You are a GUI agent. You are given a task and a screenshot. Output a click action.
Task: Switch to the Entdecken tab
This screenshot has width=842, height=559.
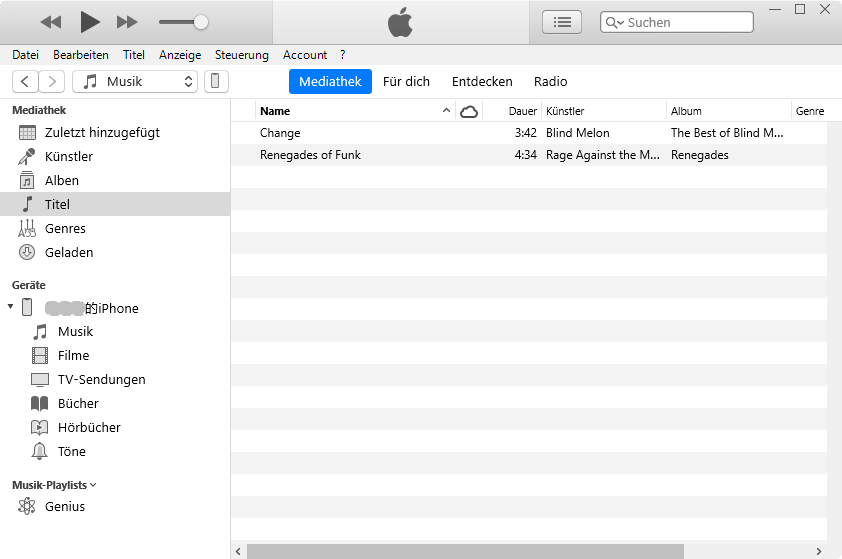(482, 82)
